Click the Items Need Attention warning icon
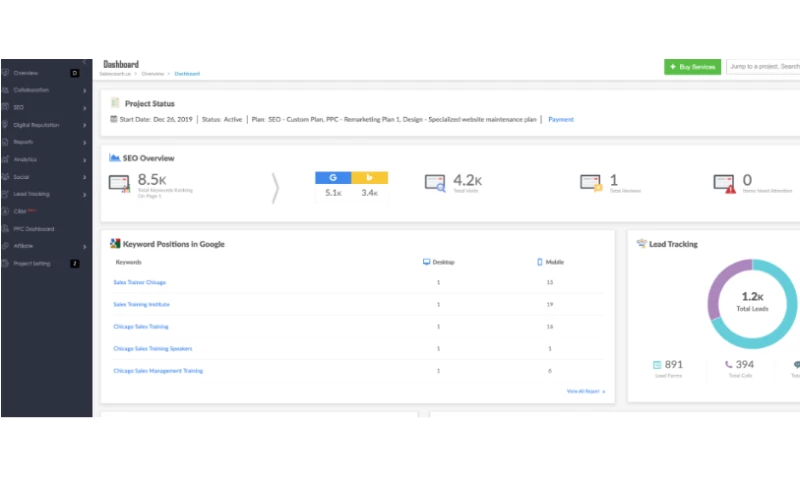 [x=724, y=183]
